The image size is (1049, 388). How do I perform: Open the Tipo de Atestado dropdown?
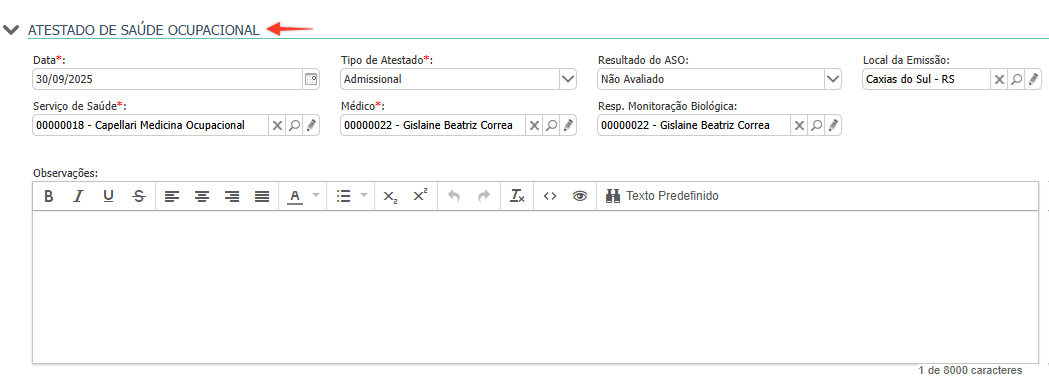pos(567,79)
